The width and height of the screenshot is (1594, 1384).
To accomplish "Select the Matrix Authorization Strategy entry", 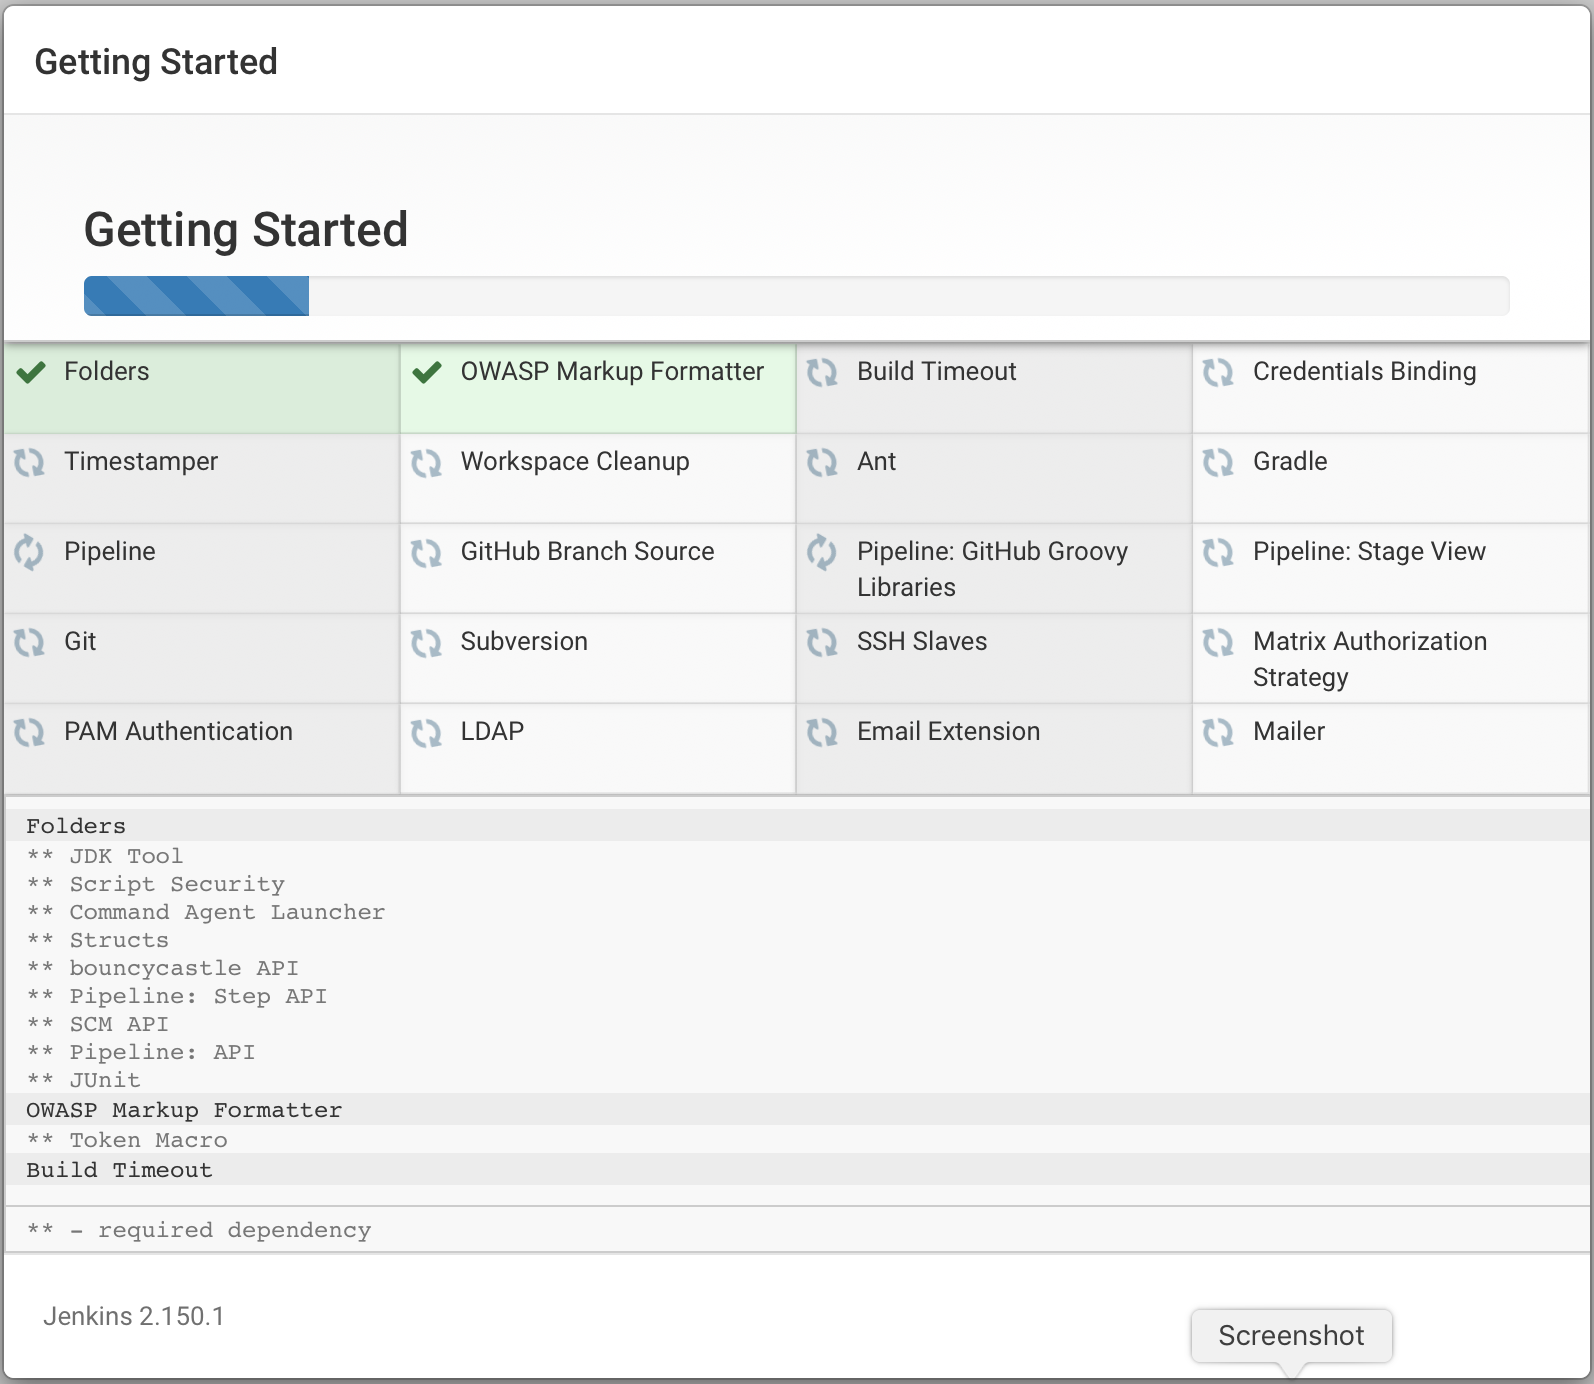I will pos(1369,659).
